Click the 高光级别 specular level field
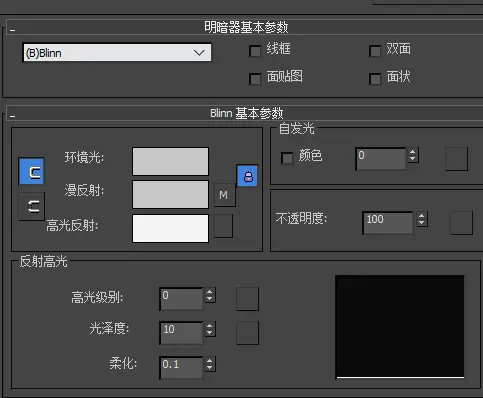 coord(181,299)
